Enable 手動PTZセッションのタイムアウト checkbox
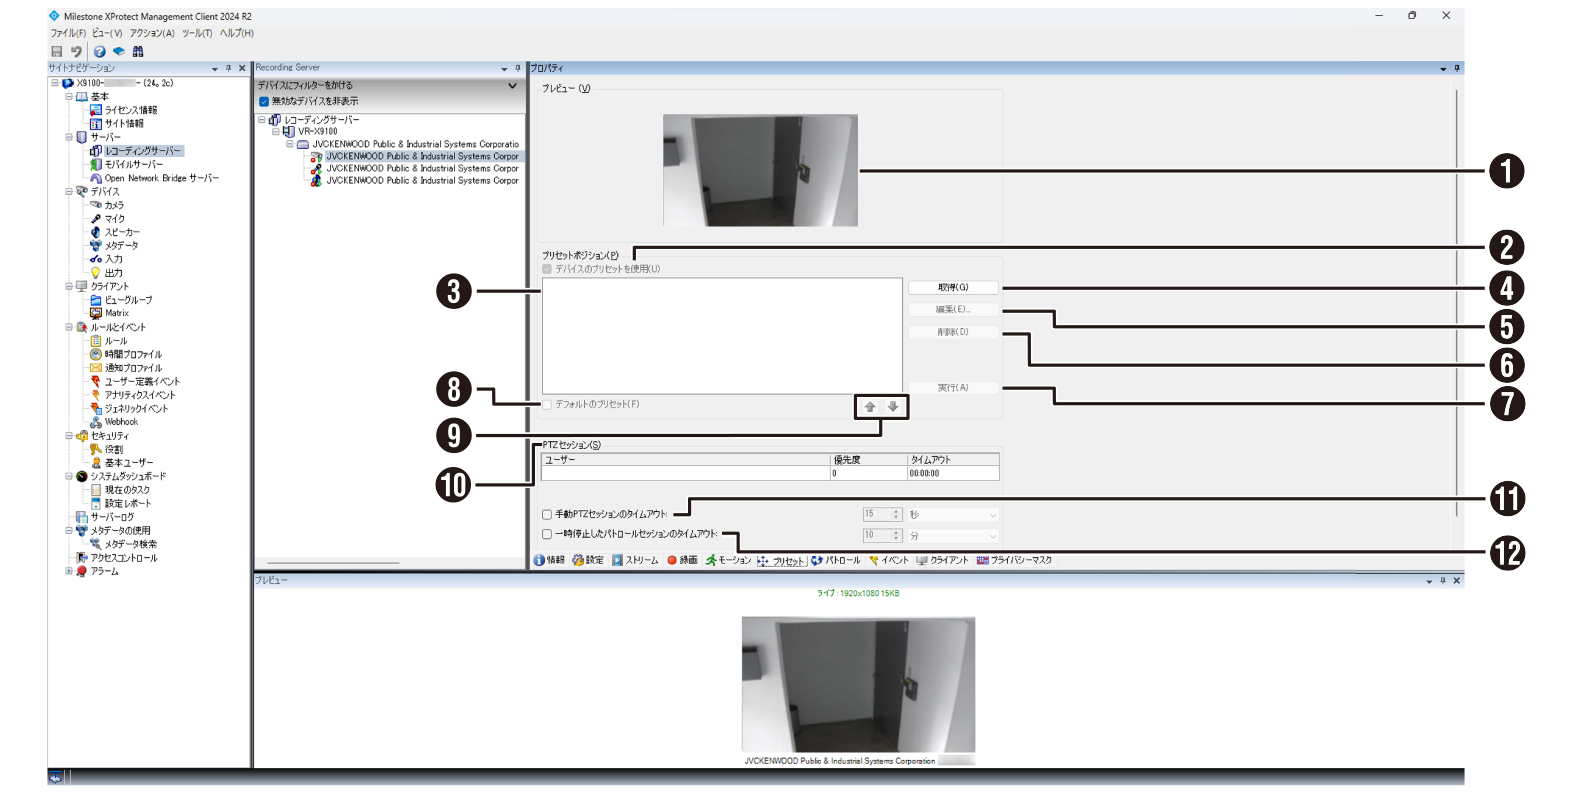 pos(547,515)
